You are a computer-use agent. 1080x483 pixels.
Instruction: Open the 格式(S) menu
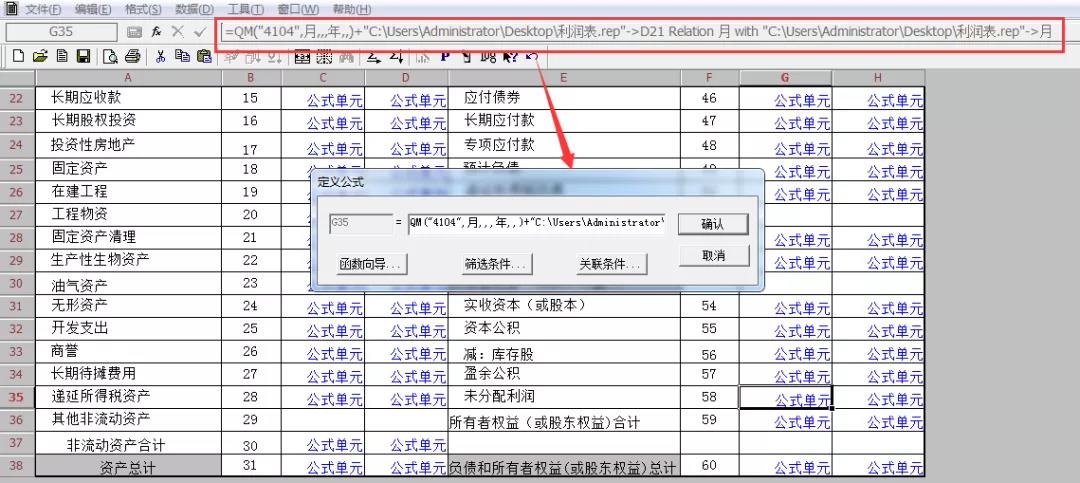tap(143, 10)
